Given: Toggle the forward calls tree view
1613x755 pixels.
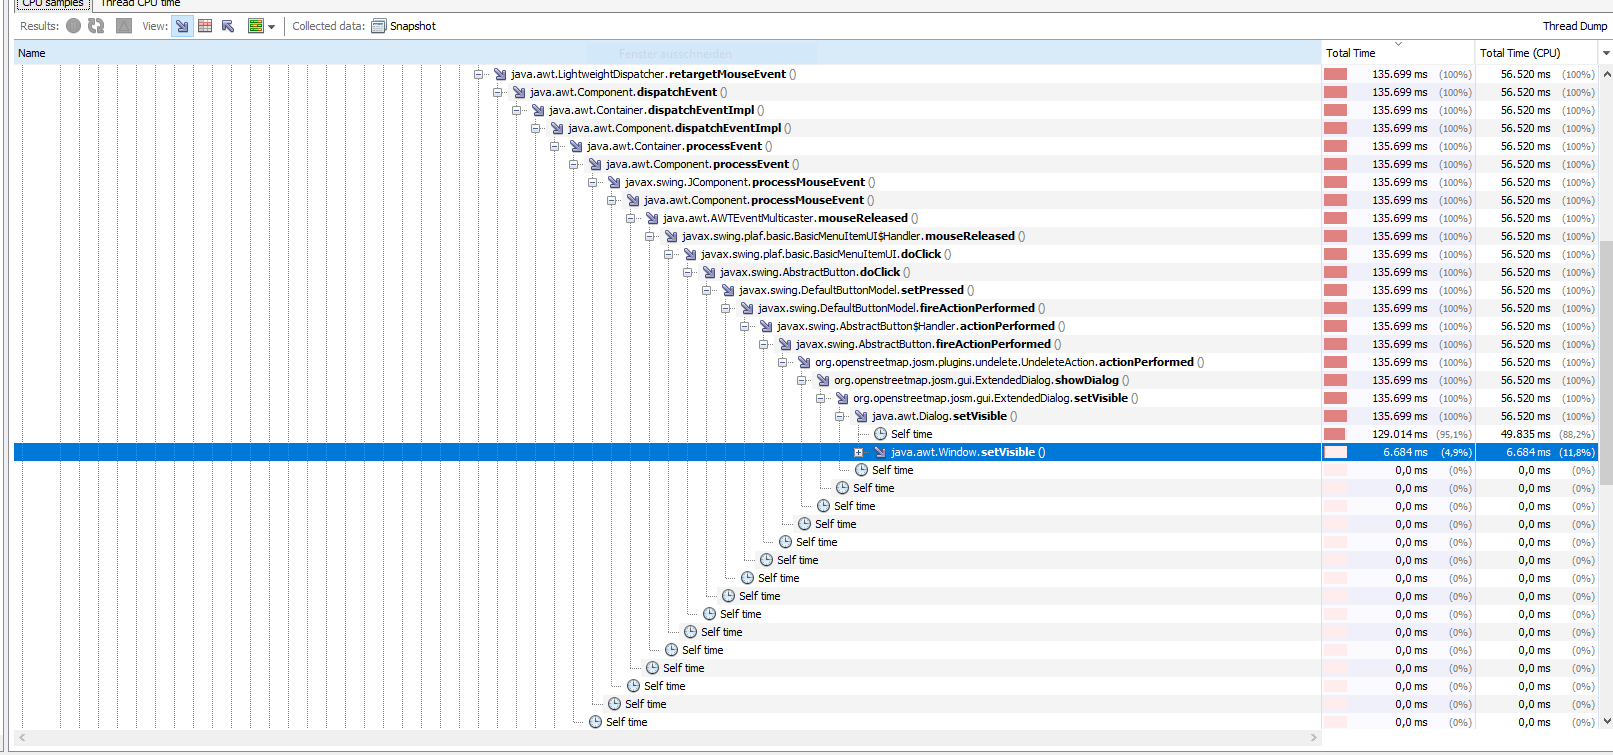Looking at the screenshot, I should point(182,26).
